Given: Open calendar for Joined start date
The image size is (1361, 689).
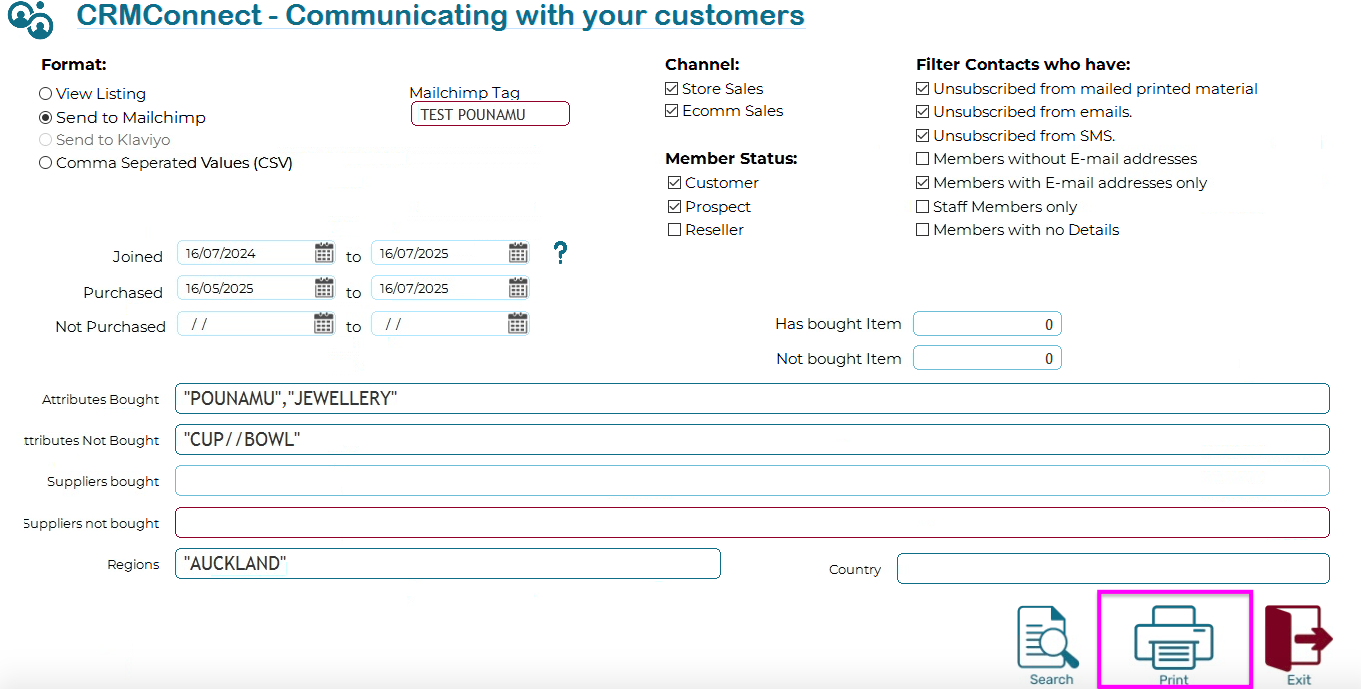Looking at the screenshot, I should click(324, 252).
